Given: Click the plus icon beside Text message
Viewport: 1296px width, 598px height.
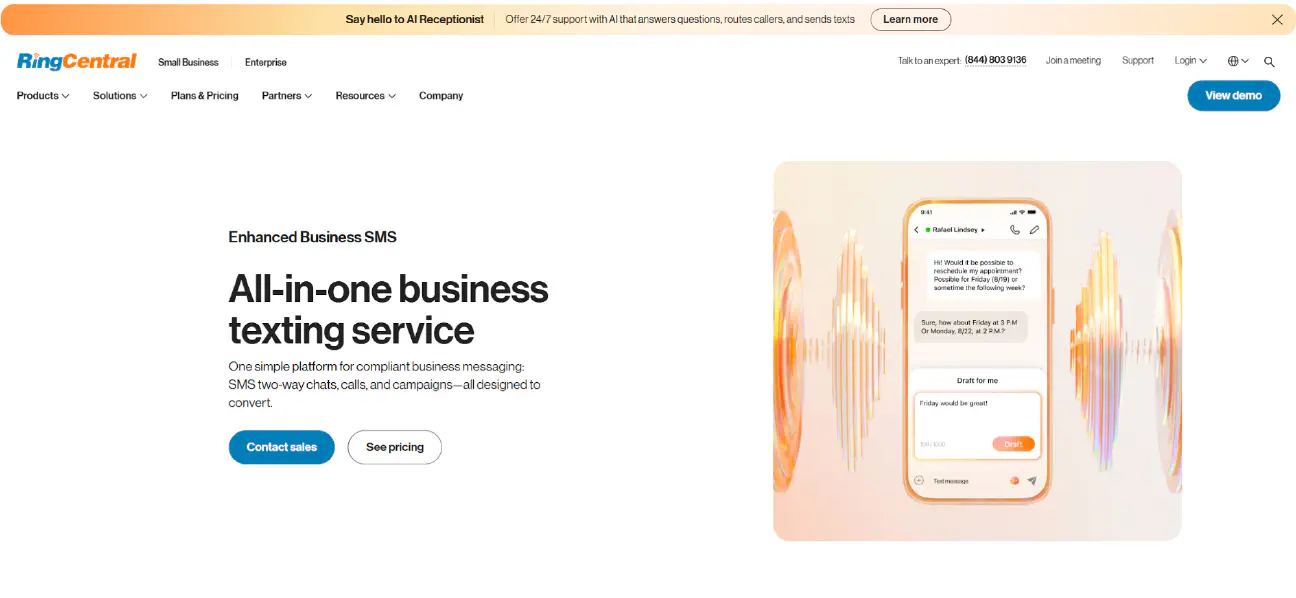Looking at the screenshot, I should coord(919,481).
